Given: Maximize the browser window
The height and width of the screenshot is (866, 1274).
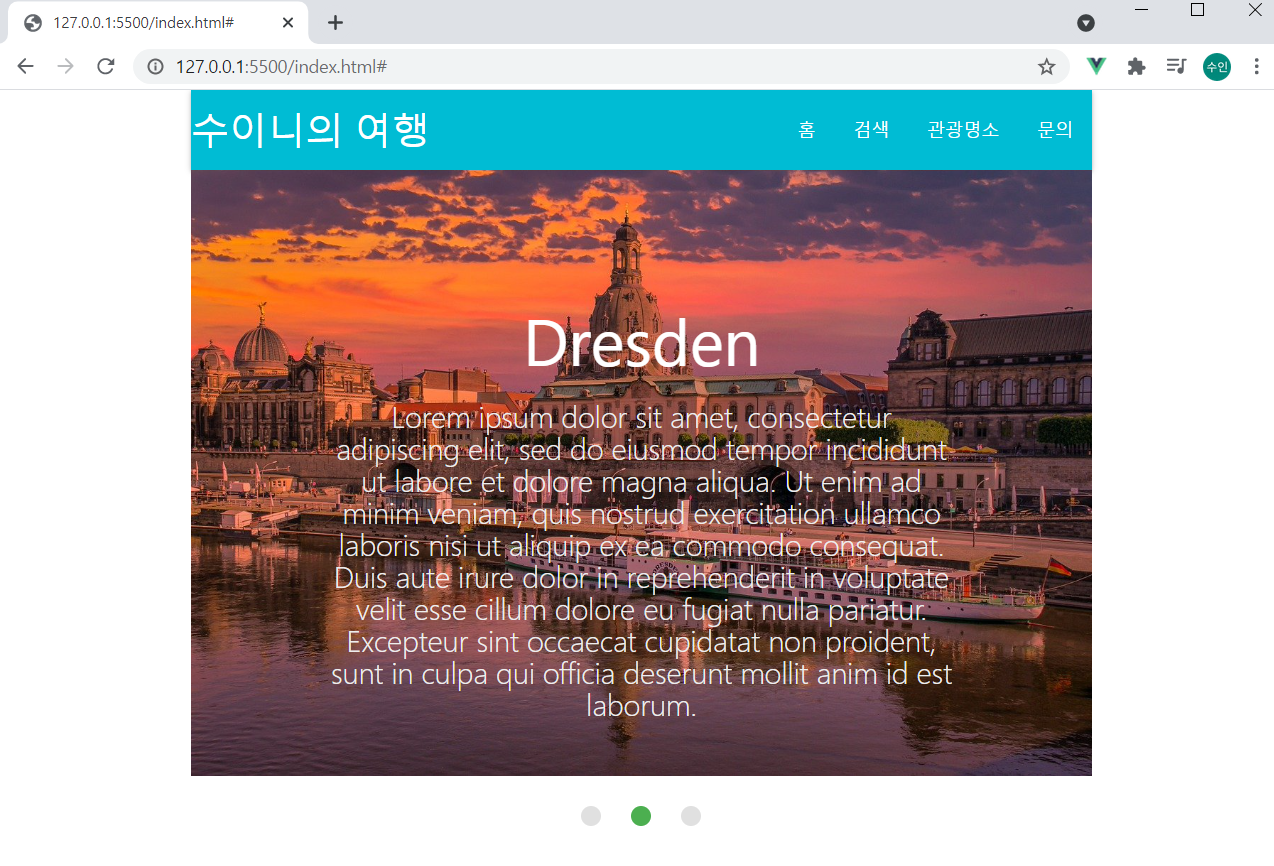Looking at the screenshot, I should pos(1197,10).
